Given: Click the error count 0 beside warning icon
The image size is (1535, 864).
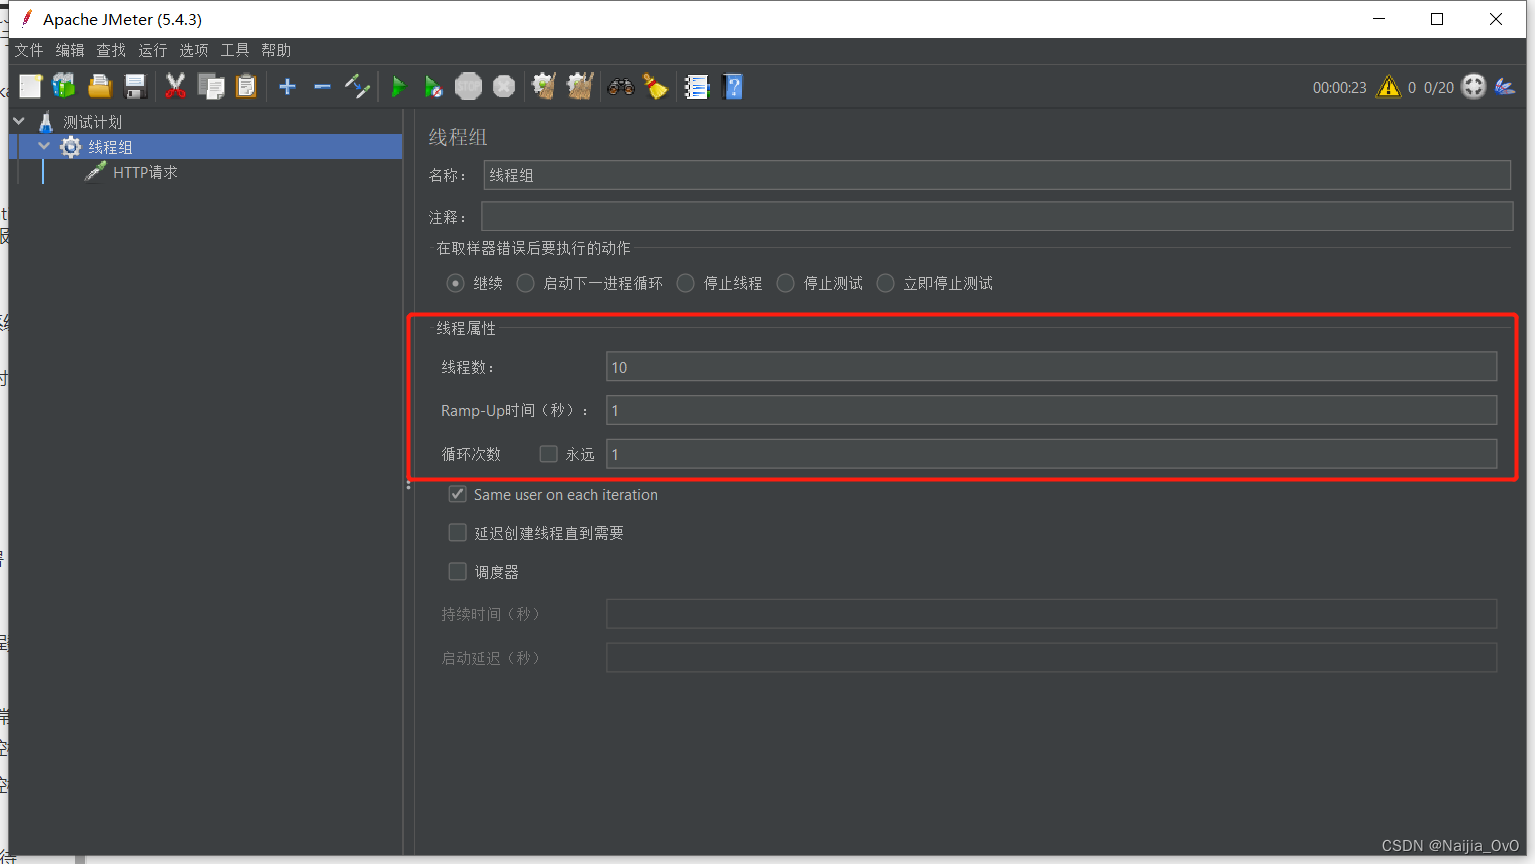Looking at the screenshot, I should coord(1412,88).
